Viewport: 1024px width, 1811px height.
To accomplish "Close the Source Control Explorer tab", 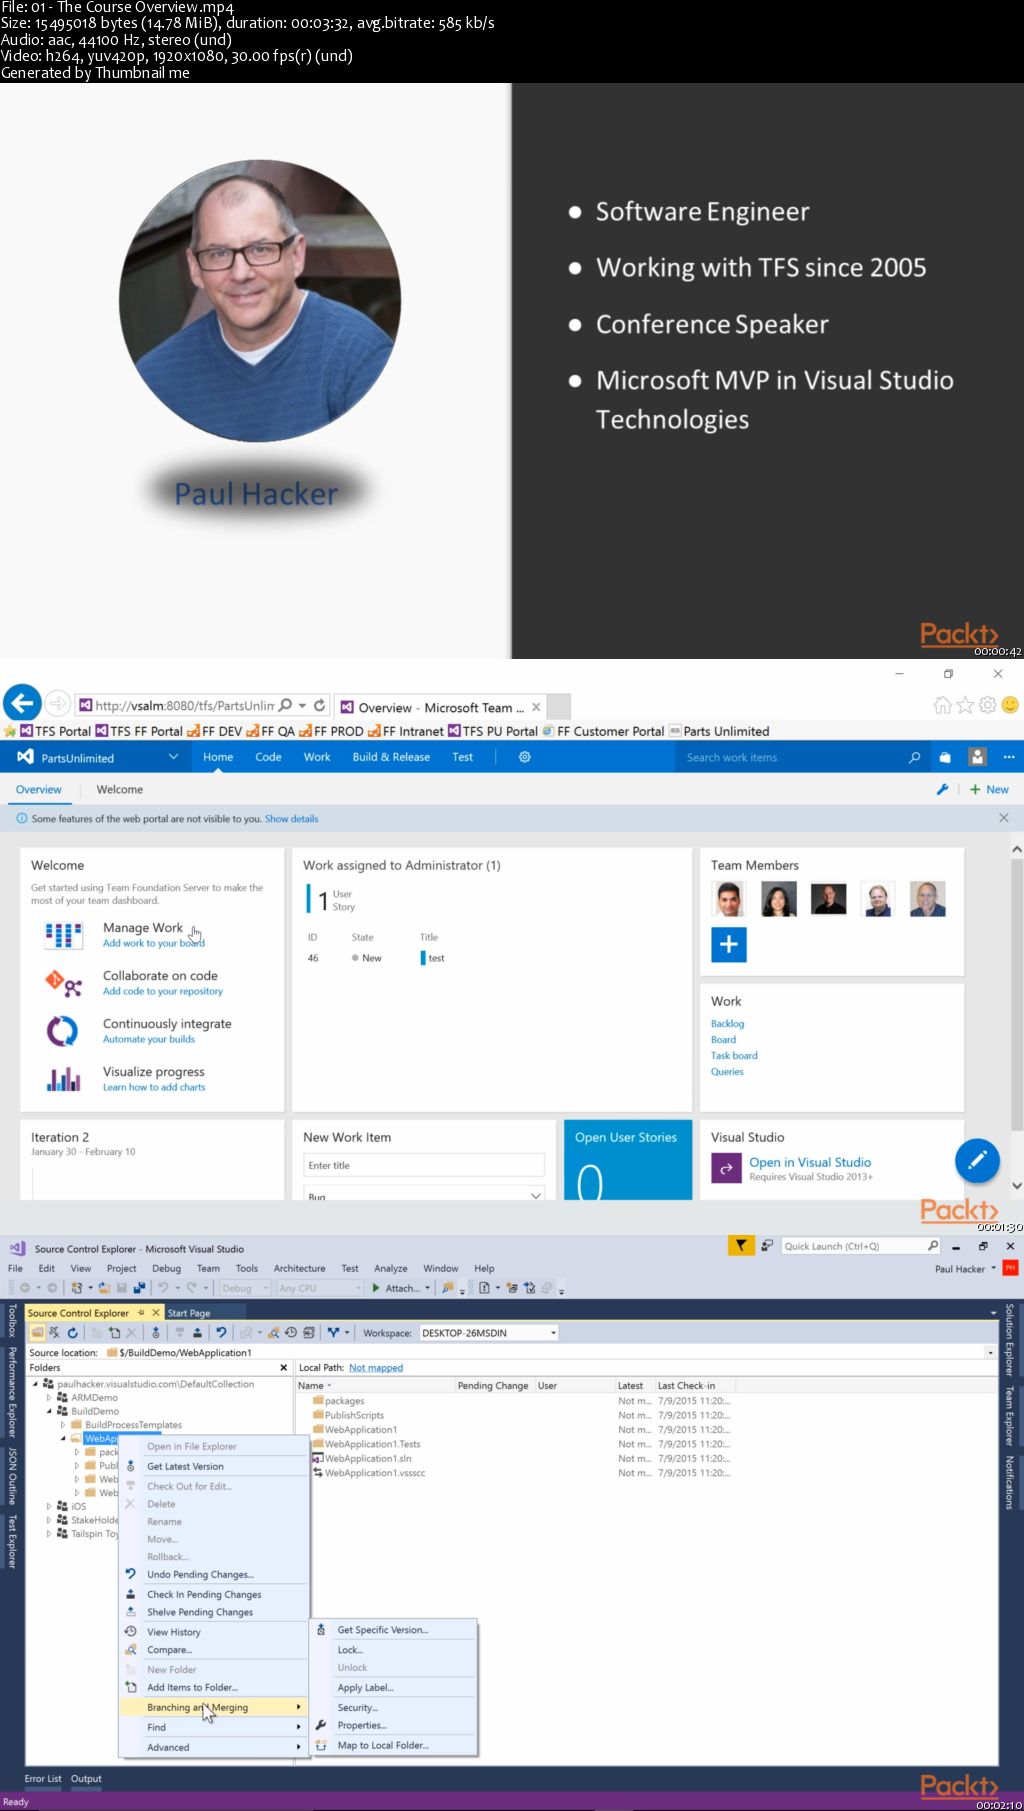I will [x=156, y=1312].
